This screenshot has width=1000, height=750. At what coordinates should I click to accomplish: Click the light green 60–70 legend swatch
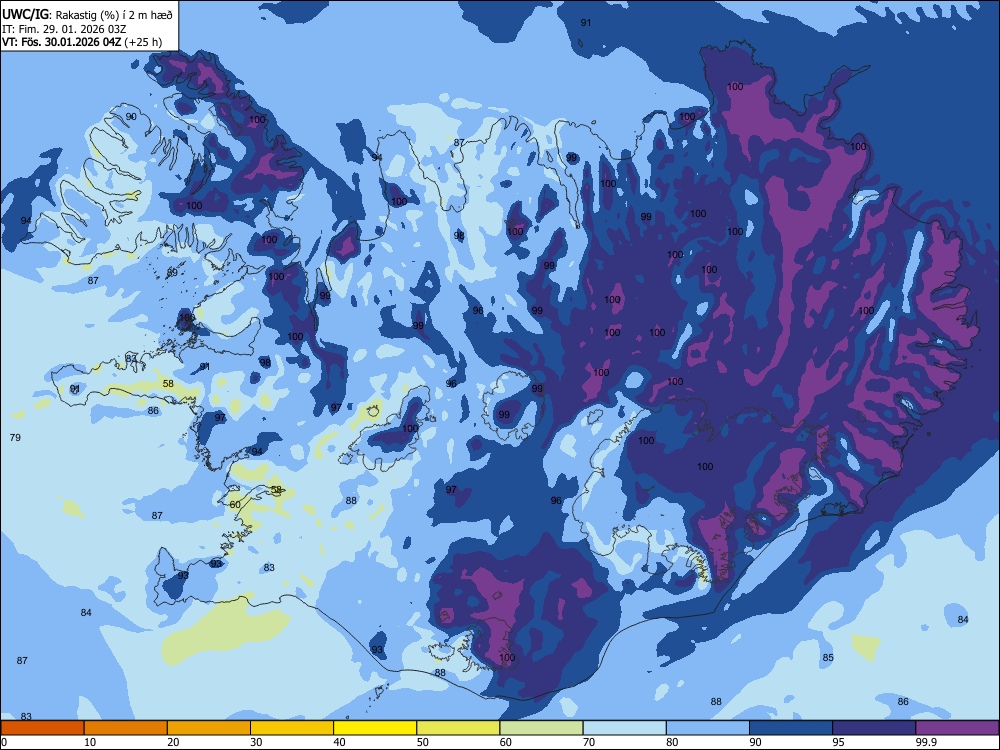[541, 728]
